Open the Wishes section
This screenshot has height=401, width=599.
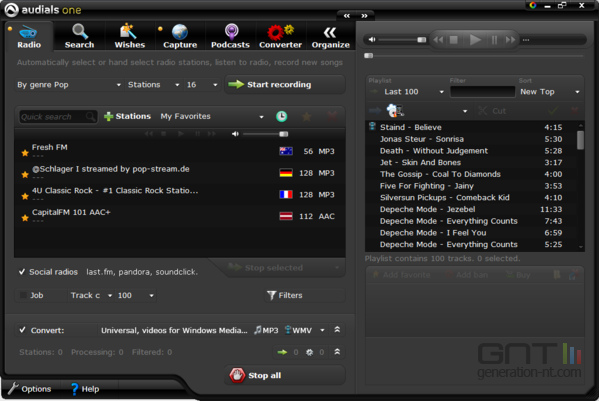130,37
